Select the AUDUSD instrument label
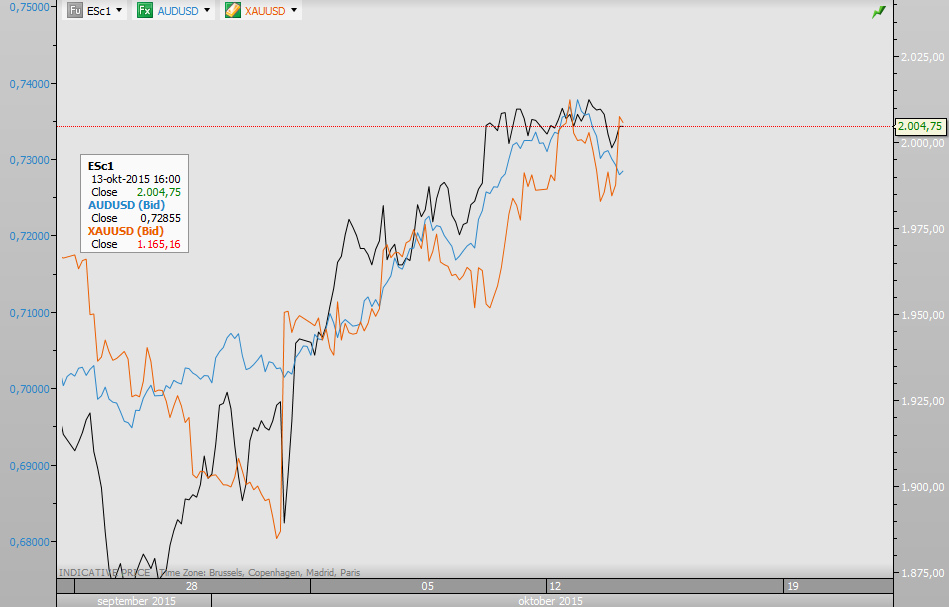The width and height of the screenshot is (949, 607). (178, 11)
